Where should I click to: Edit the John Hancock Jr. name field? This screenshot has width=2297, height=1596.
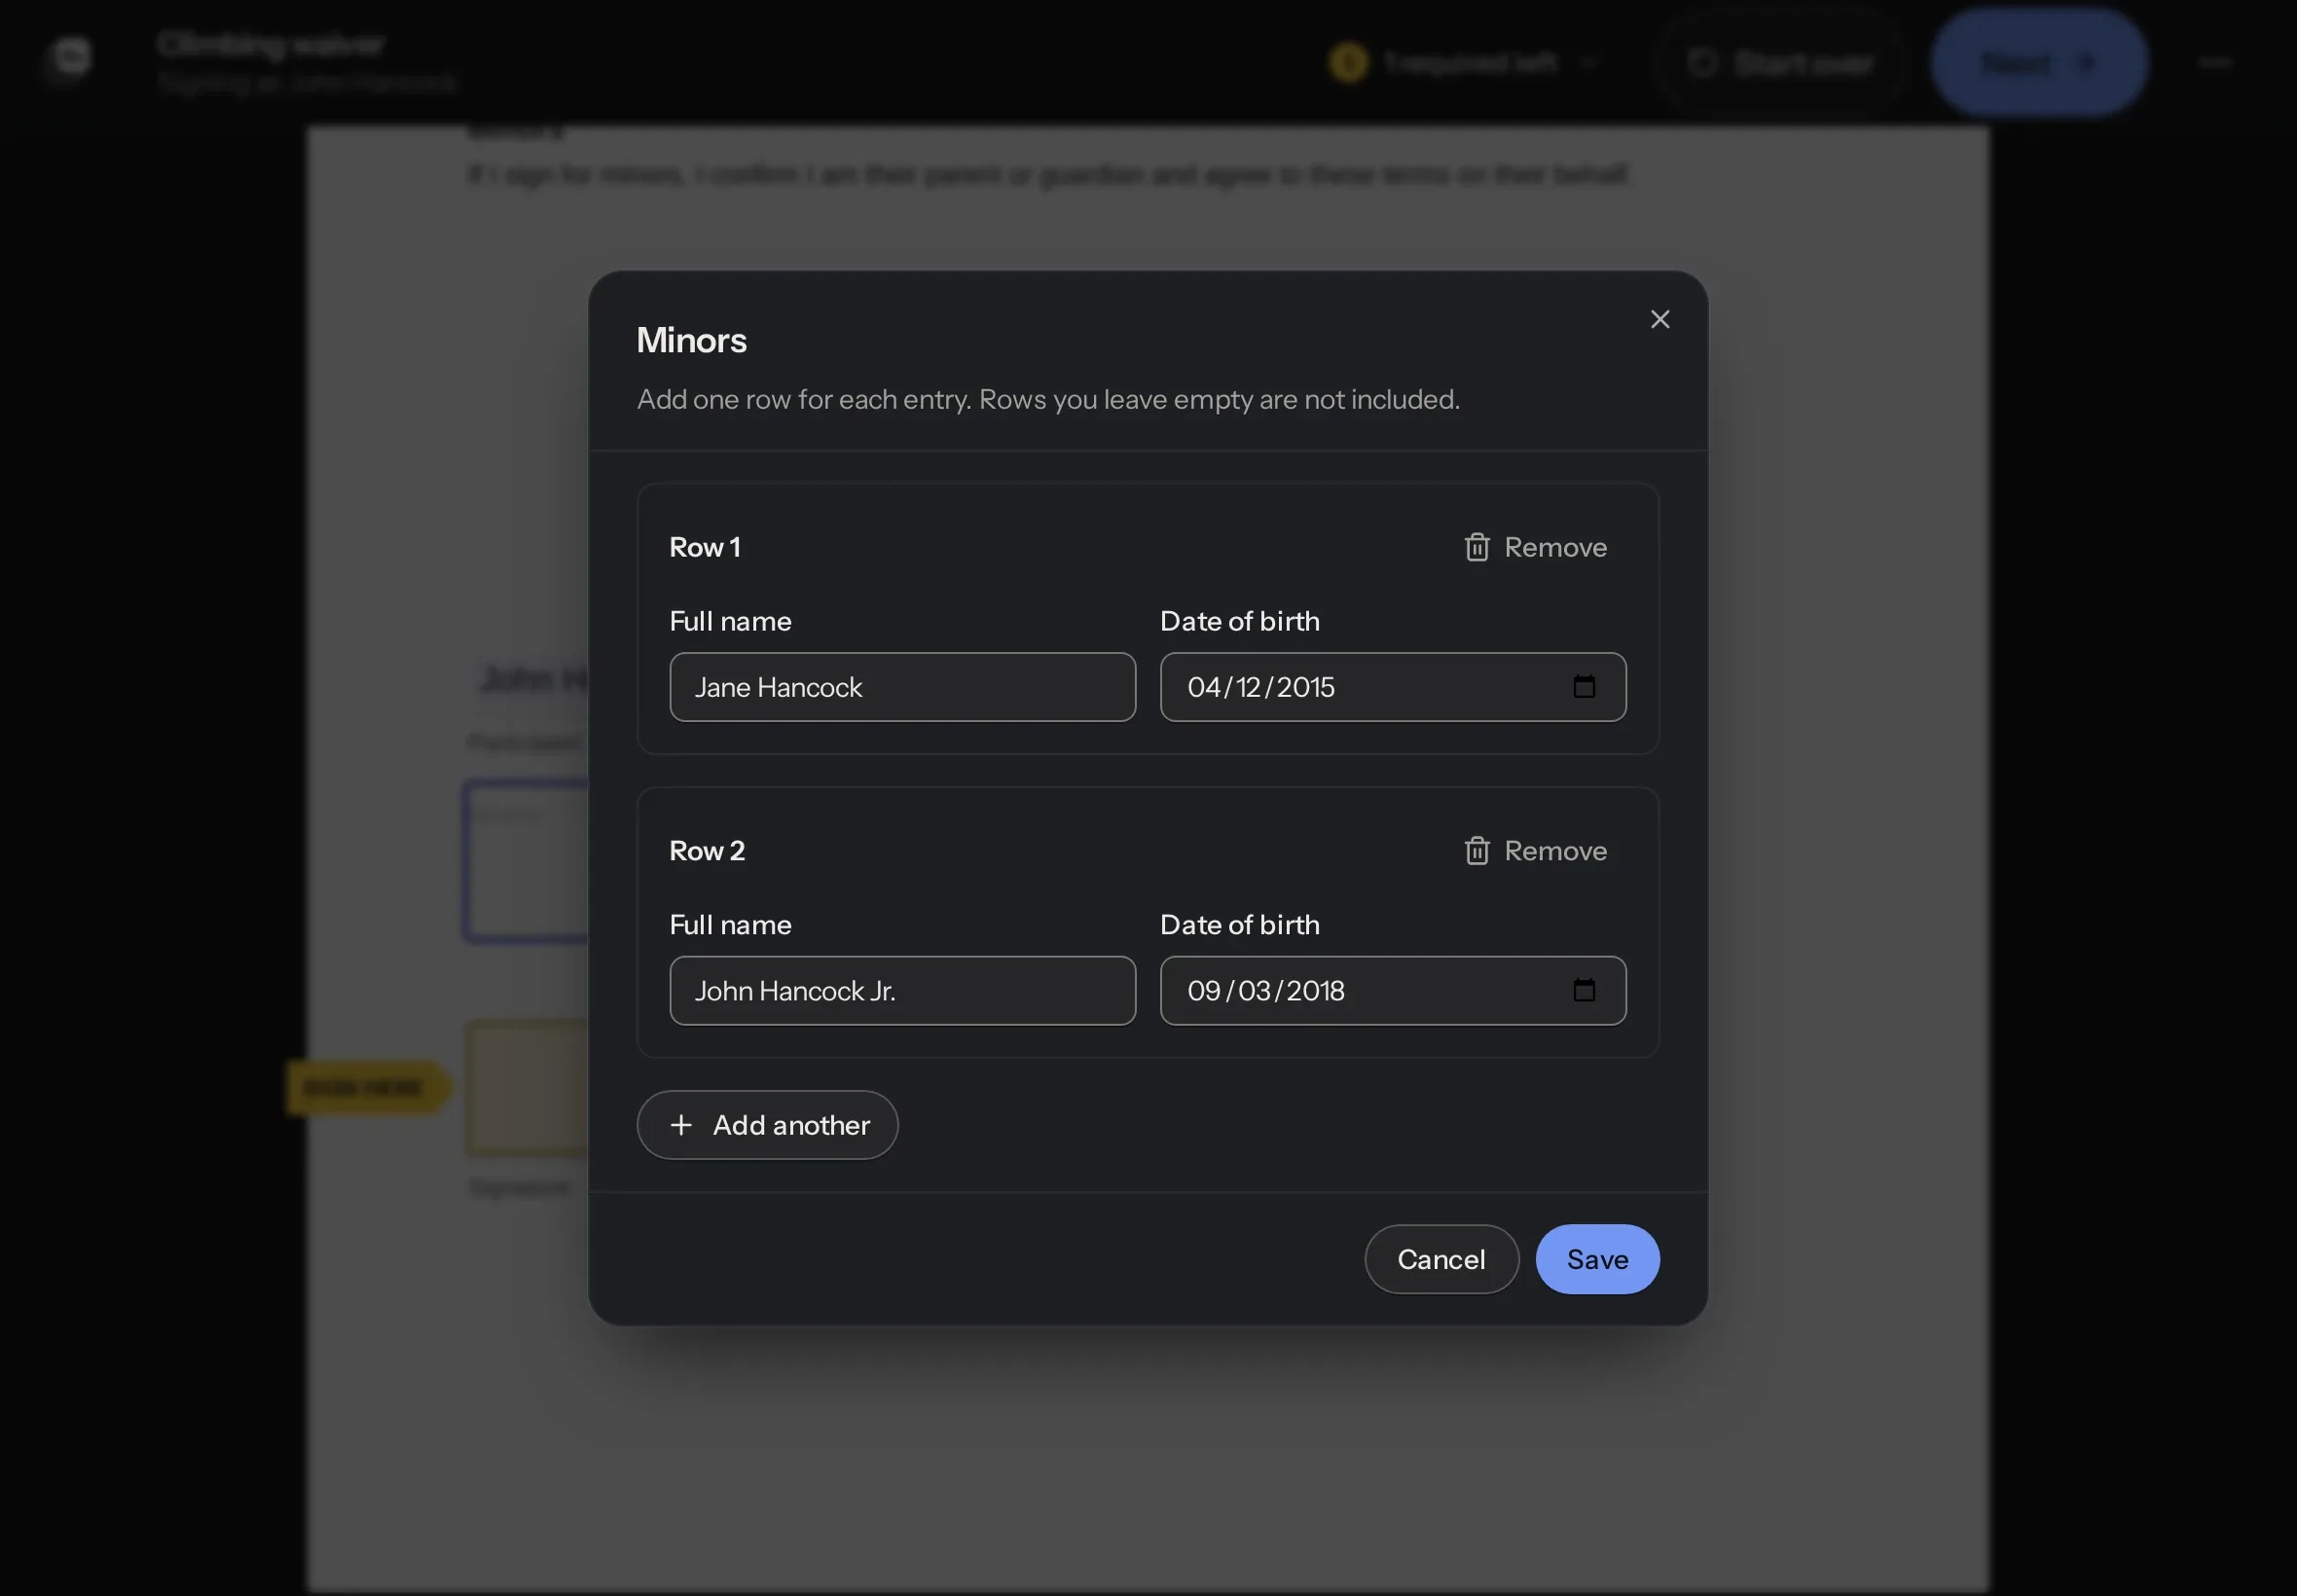[902, 990]
